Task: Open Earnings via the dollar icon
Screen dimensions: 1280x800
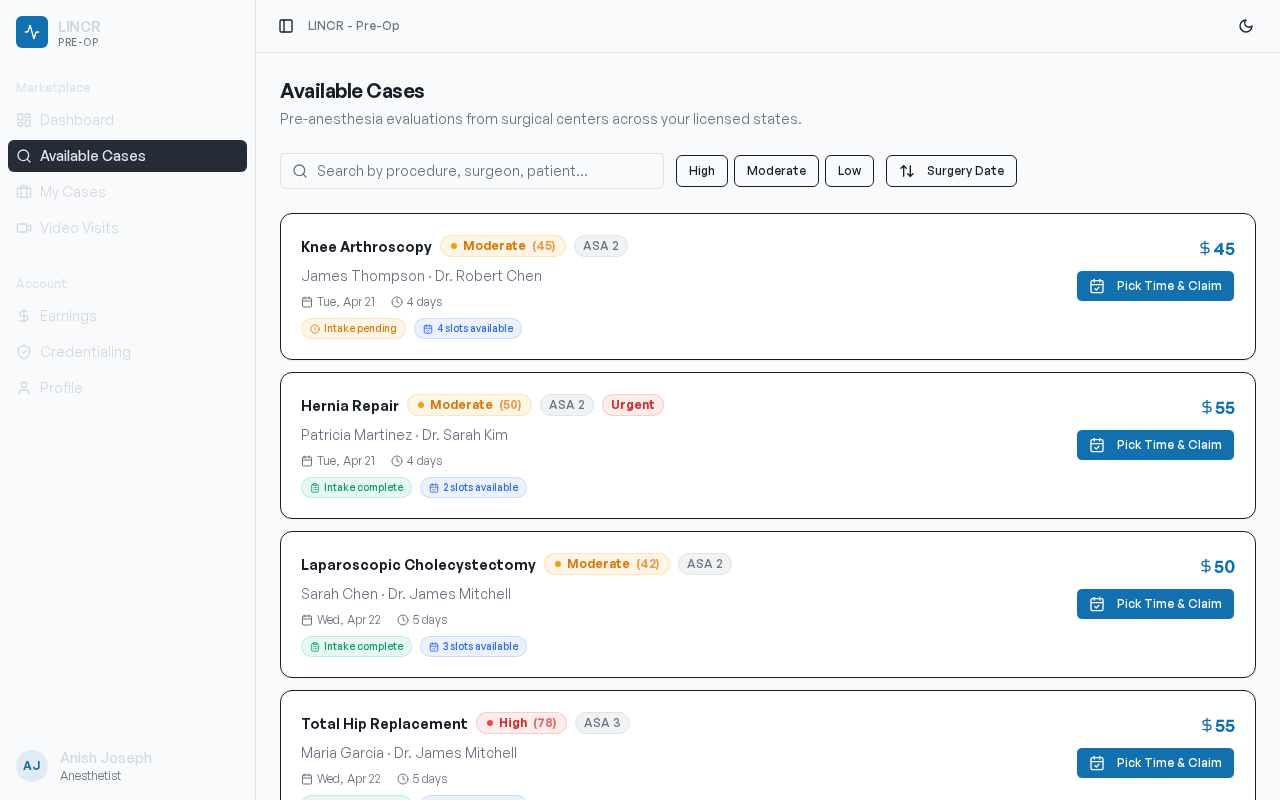Action: coord(24,316)
